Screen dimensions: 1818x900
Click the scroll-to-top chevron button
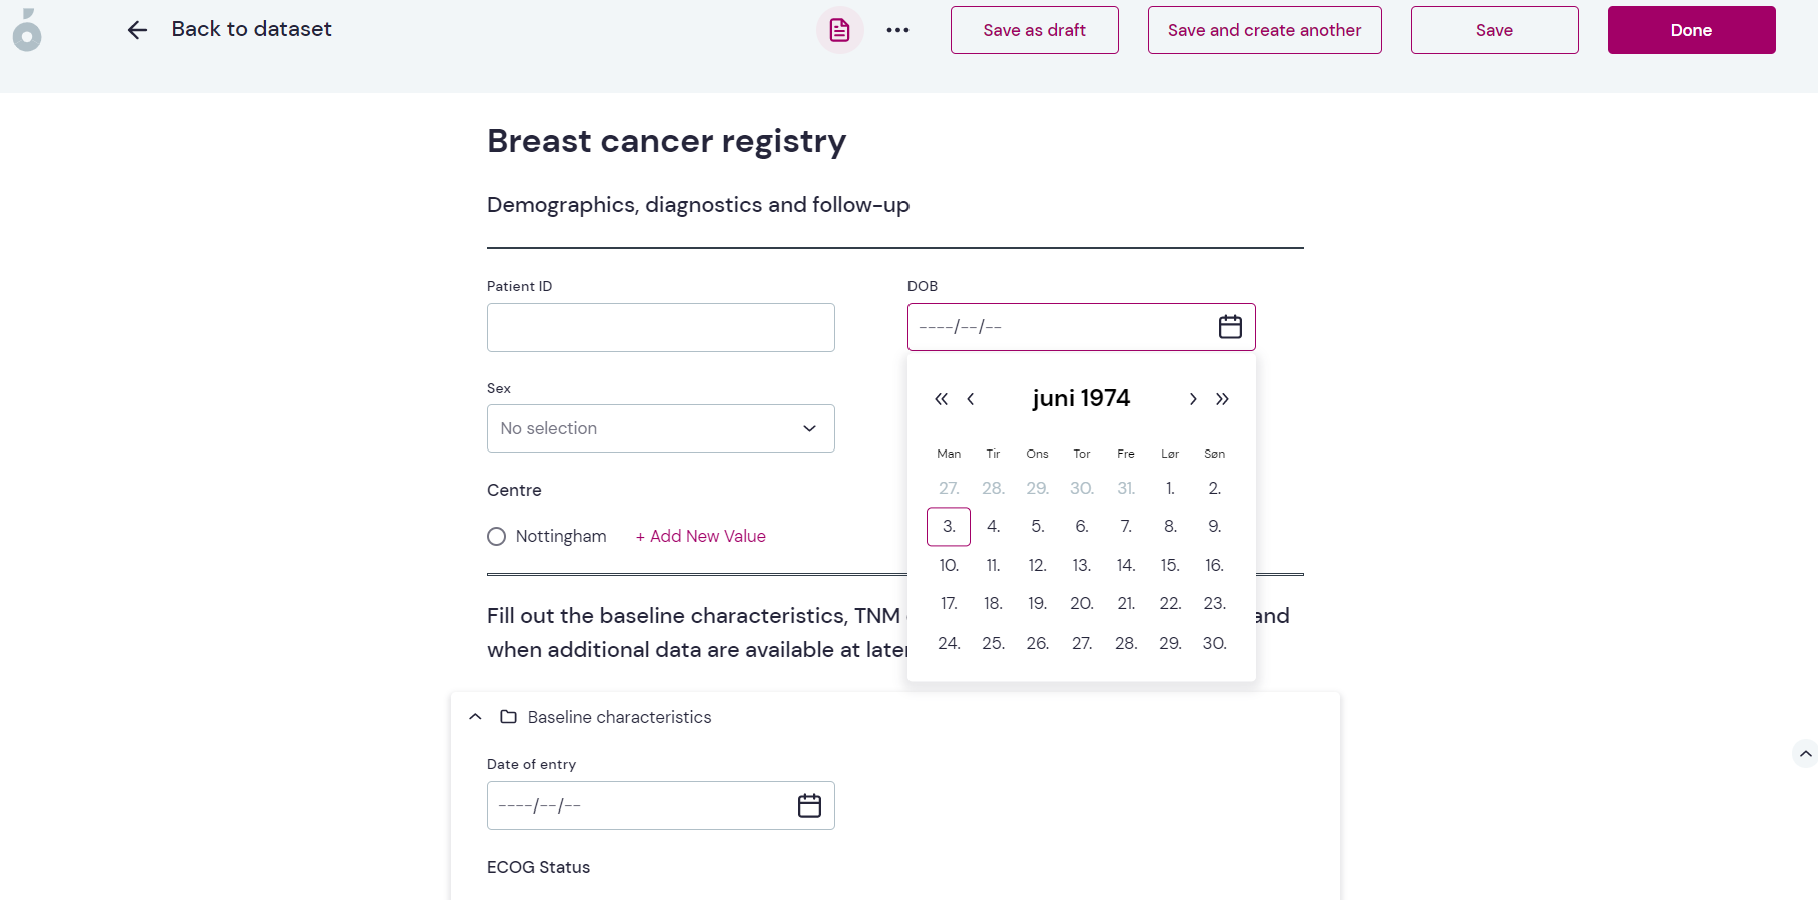click(x=1805, y=753)
